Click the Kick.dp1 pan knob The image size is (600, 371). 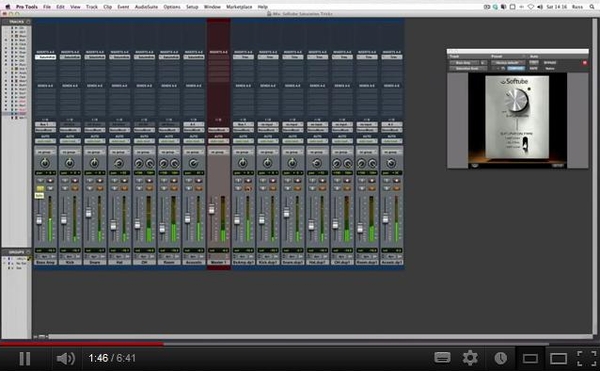[267, 163]
